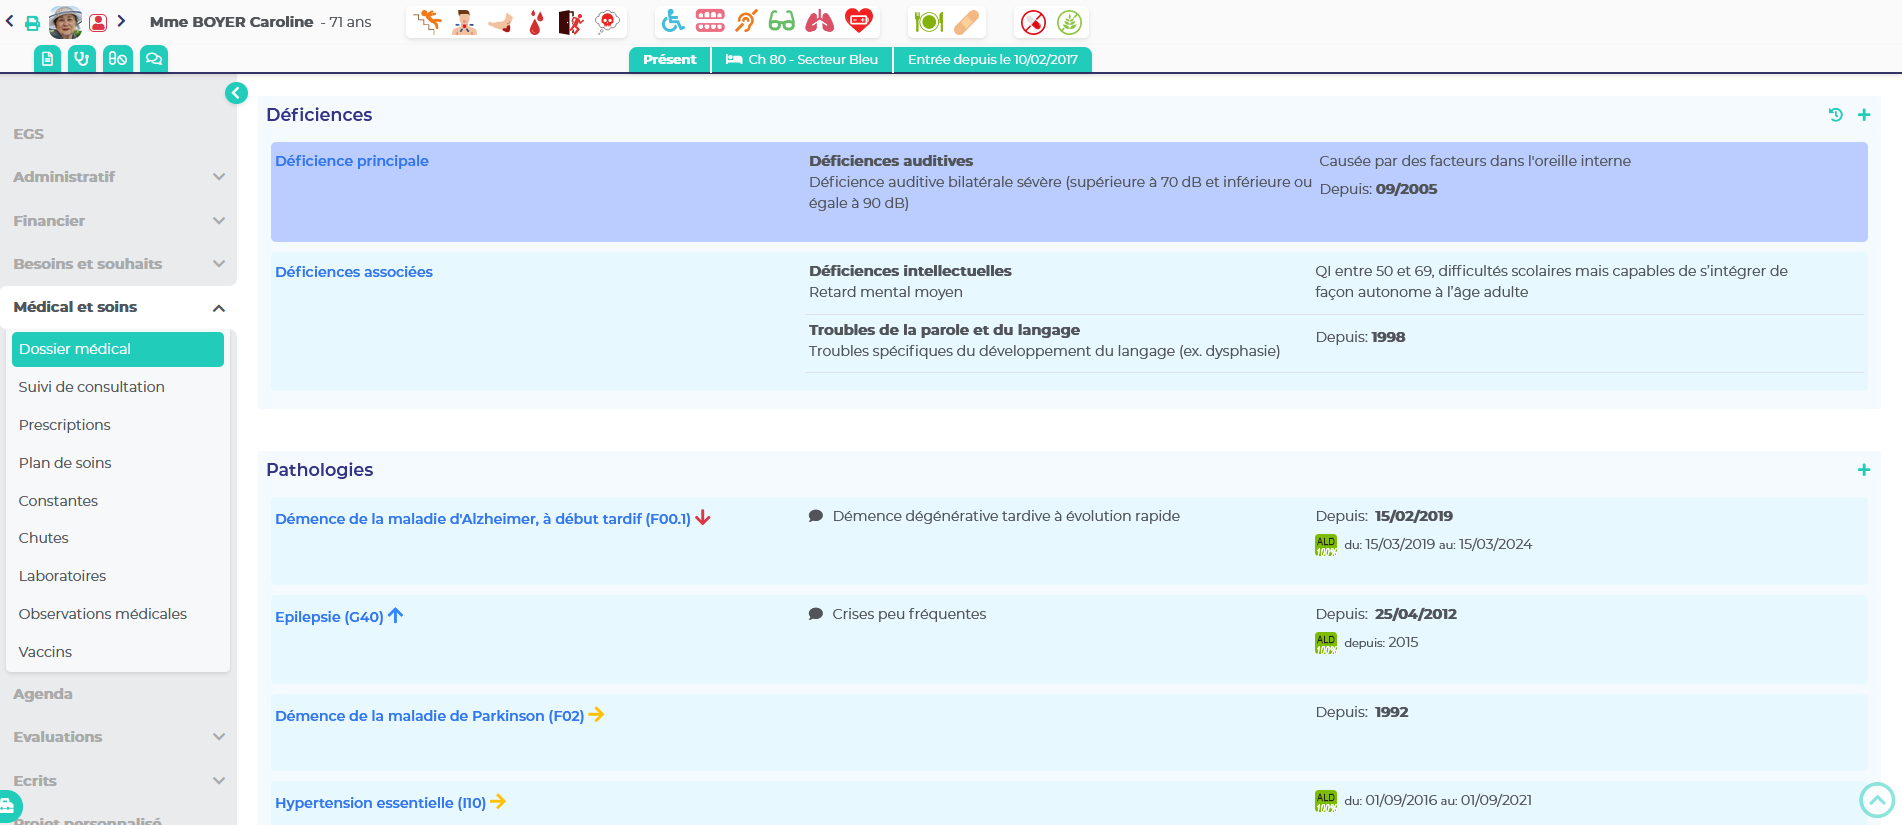Open the stethoscope shortcut icon

point(82,59)
